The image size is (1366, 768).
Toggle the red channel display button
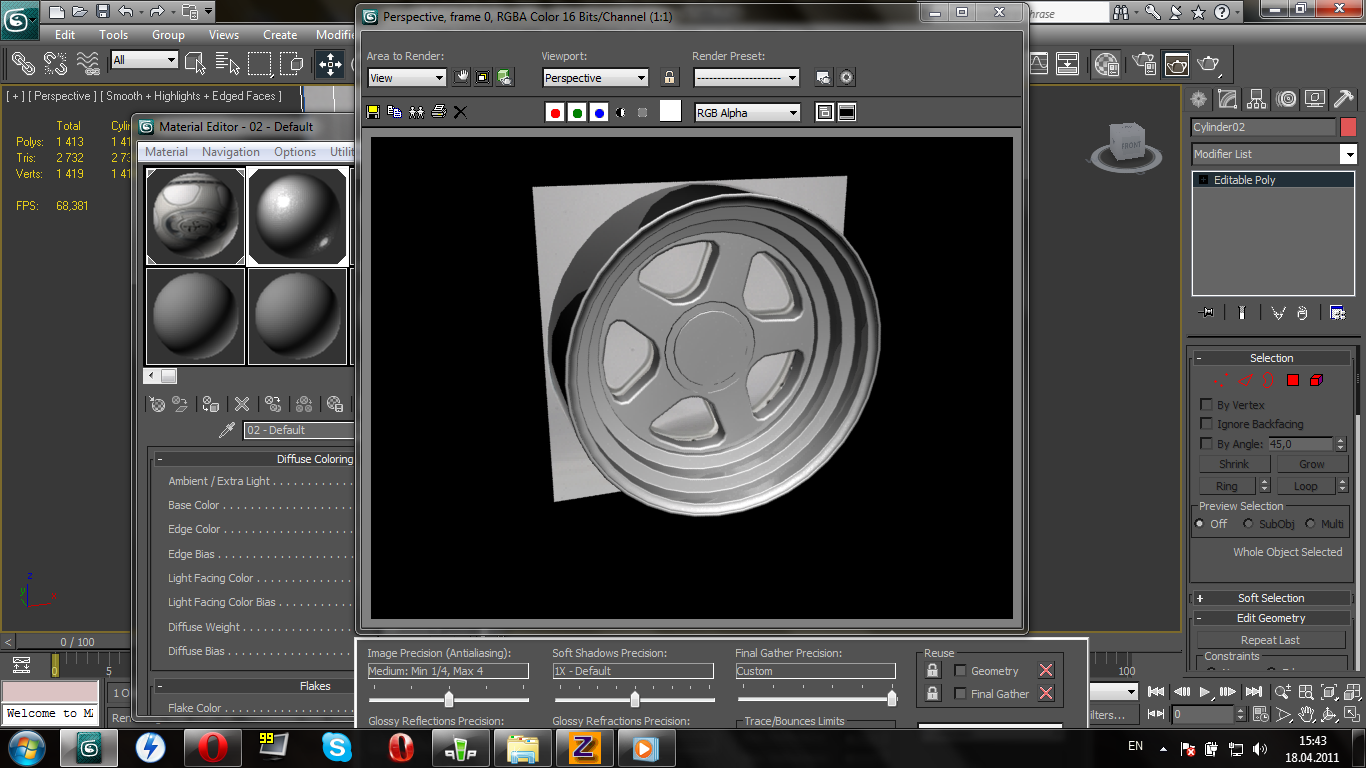point(555,113)
